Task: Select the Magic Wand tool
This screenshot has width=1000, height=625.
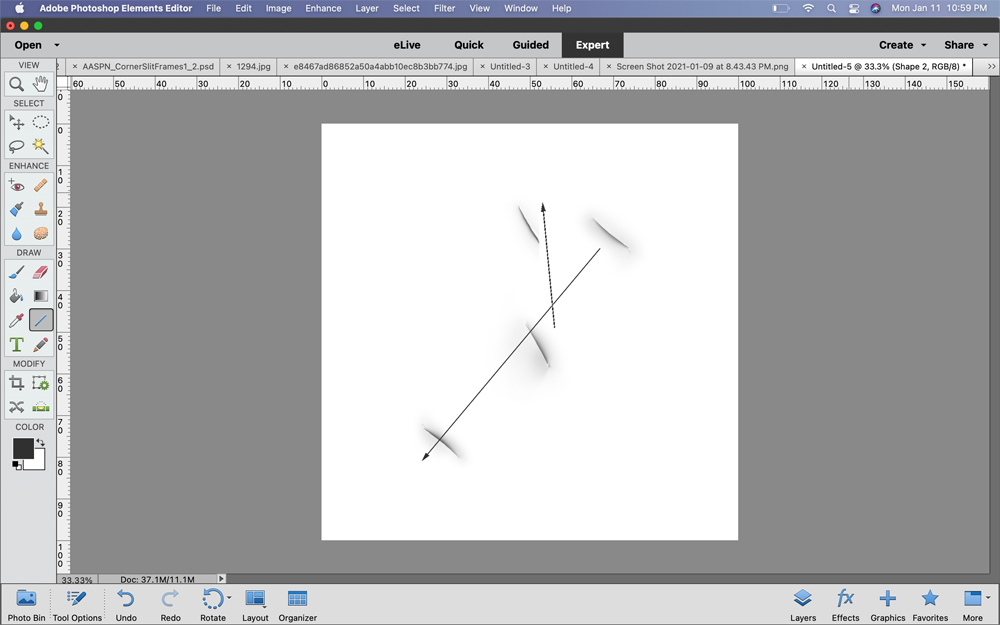Action: [x=41, y=146]
